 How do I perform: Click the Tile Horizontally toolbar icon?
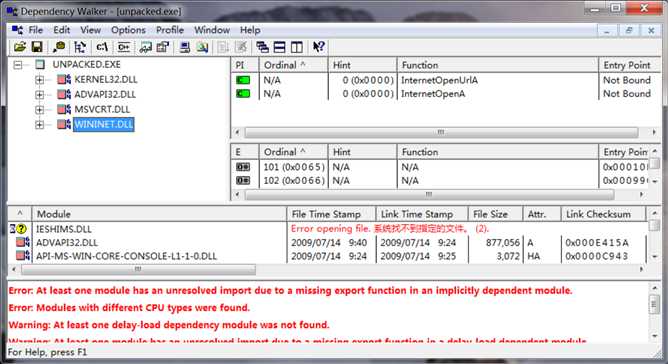(279, 47)
